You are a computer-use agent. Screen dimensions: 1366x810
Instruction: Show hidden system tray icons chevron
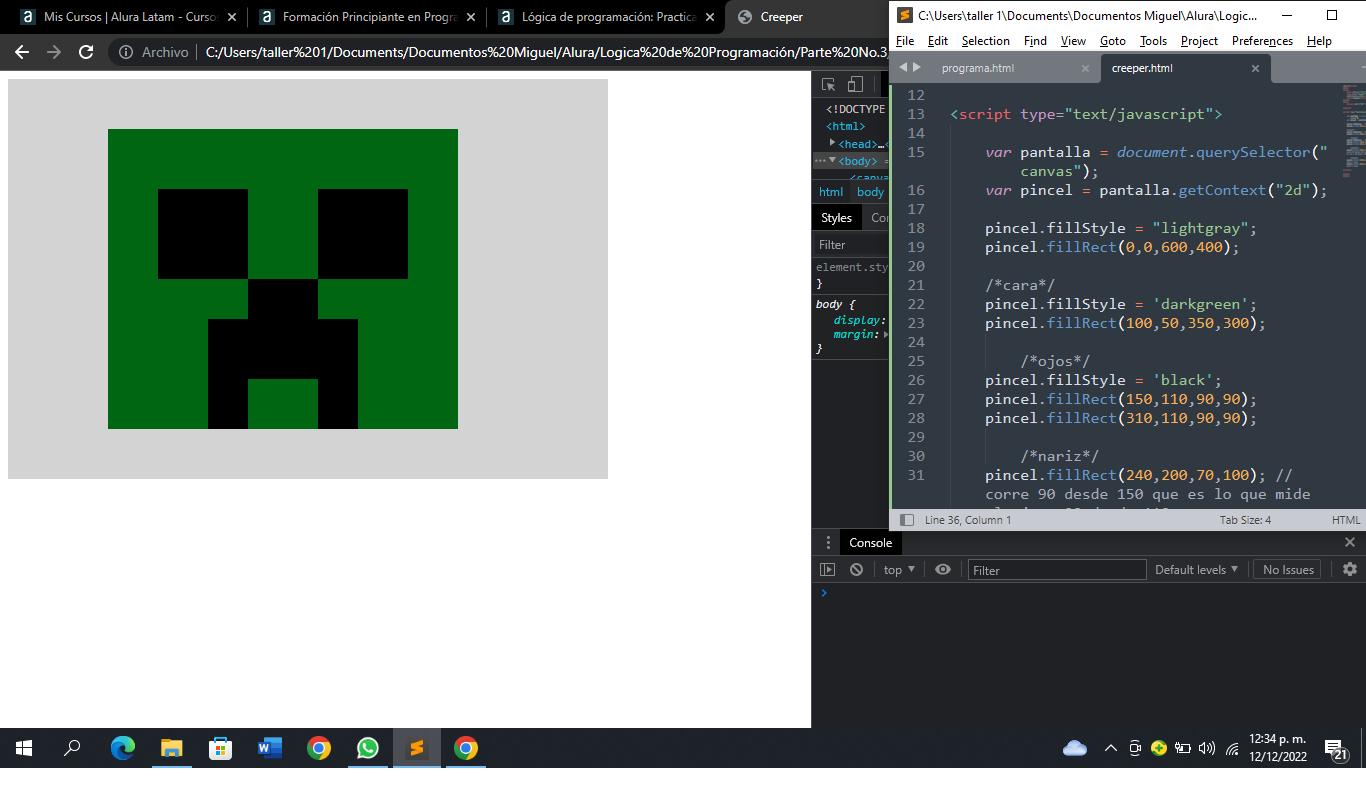[1110, 748]
